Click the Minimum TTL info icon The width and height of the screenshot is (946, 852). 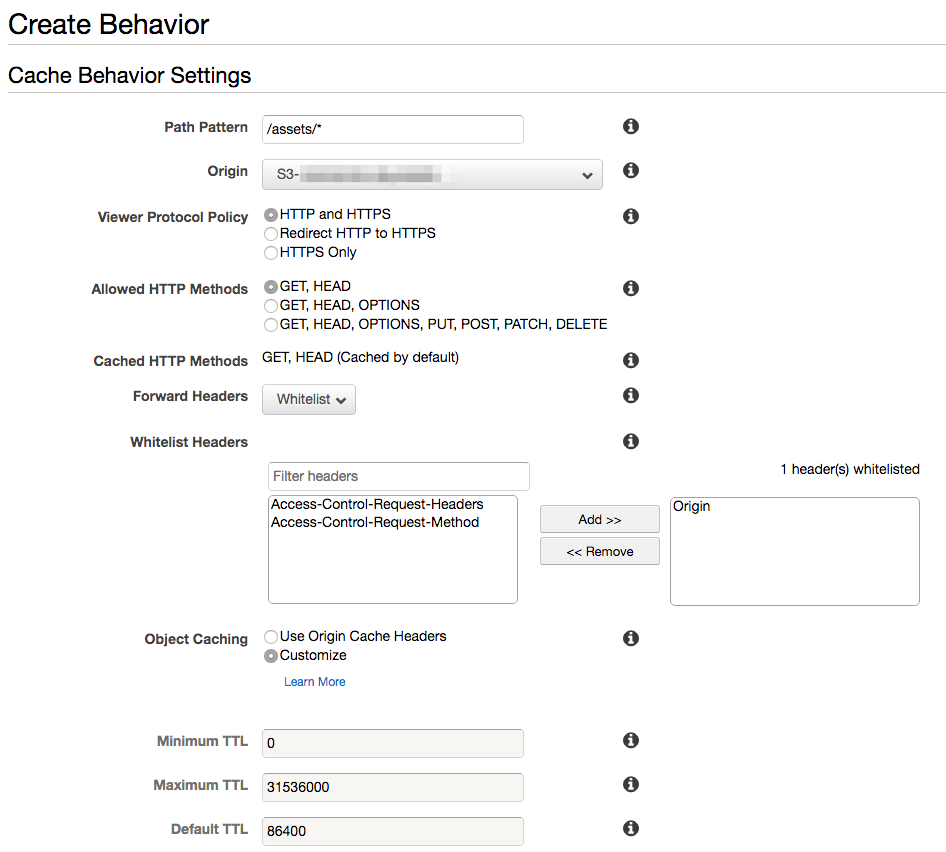[x=631, y=741]
